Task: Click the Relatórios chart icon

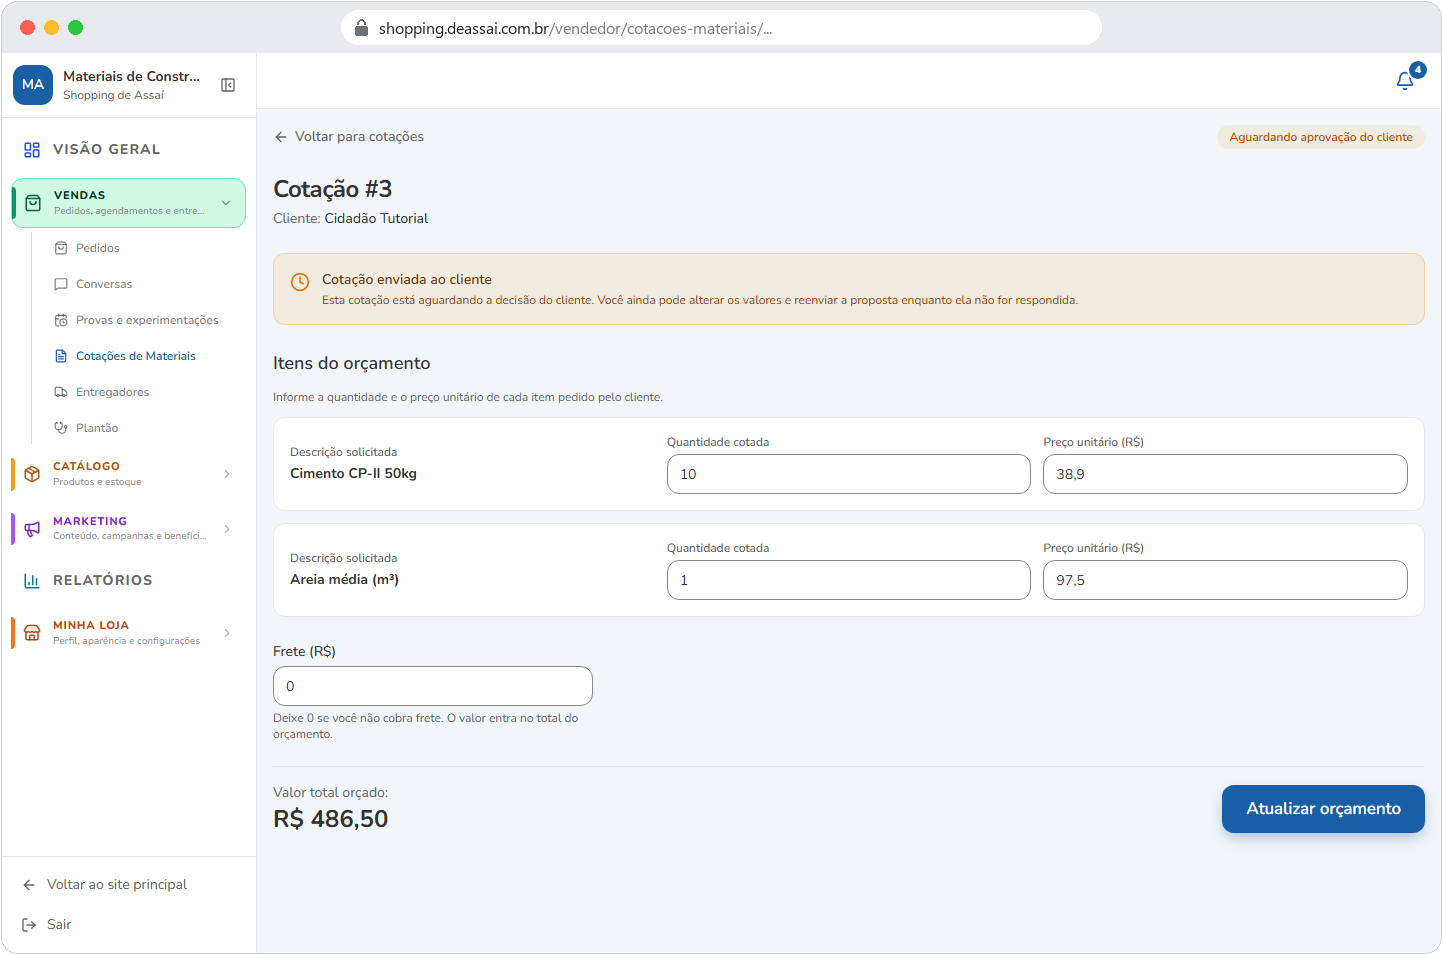Action: point(32,580)
